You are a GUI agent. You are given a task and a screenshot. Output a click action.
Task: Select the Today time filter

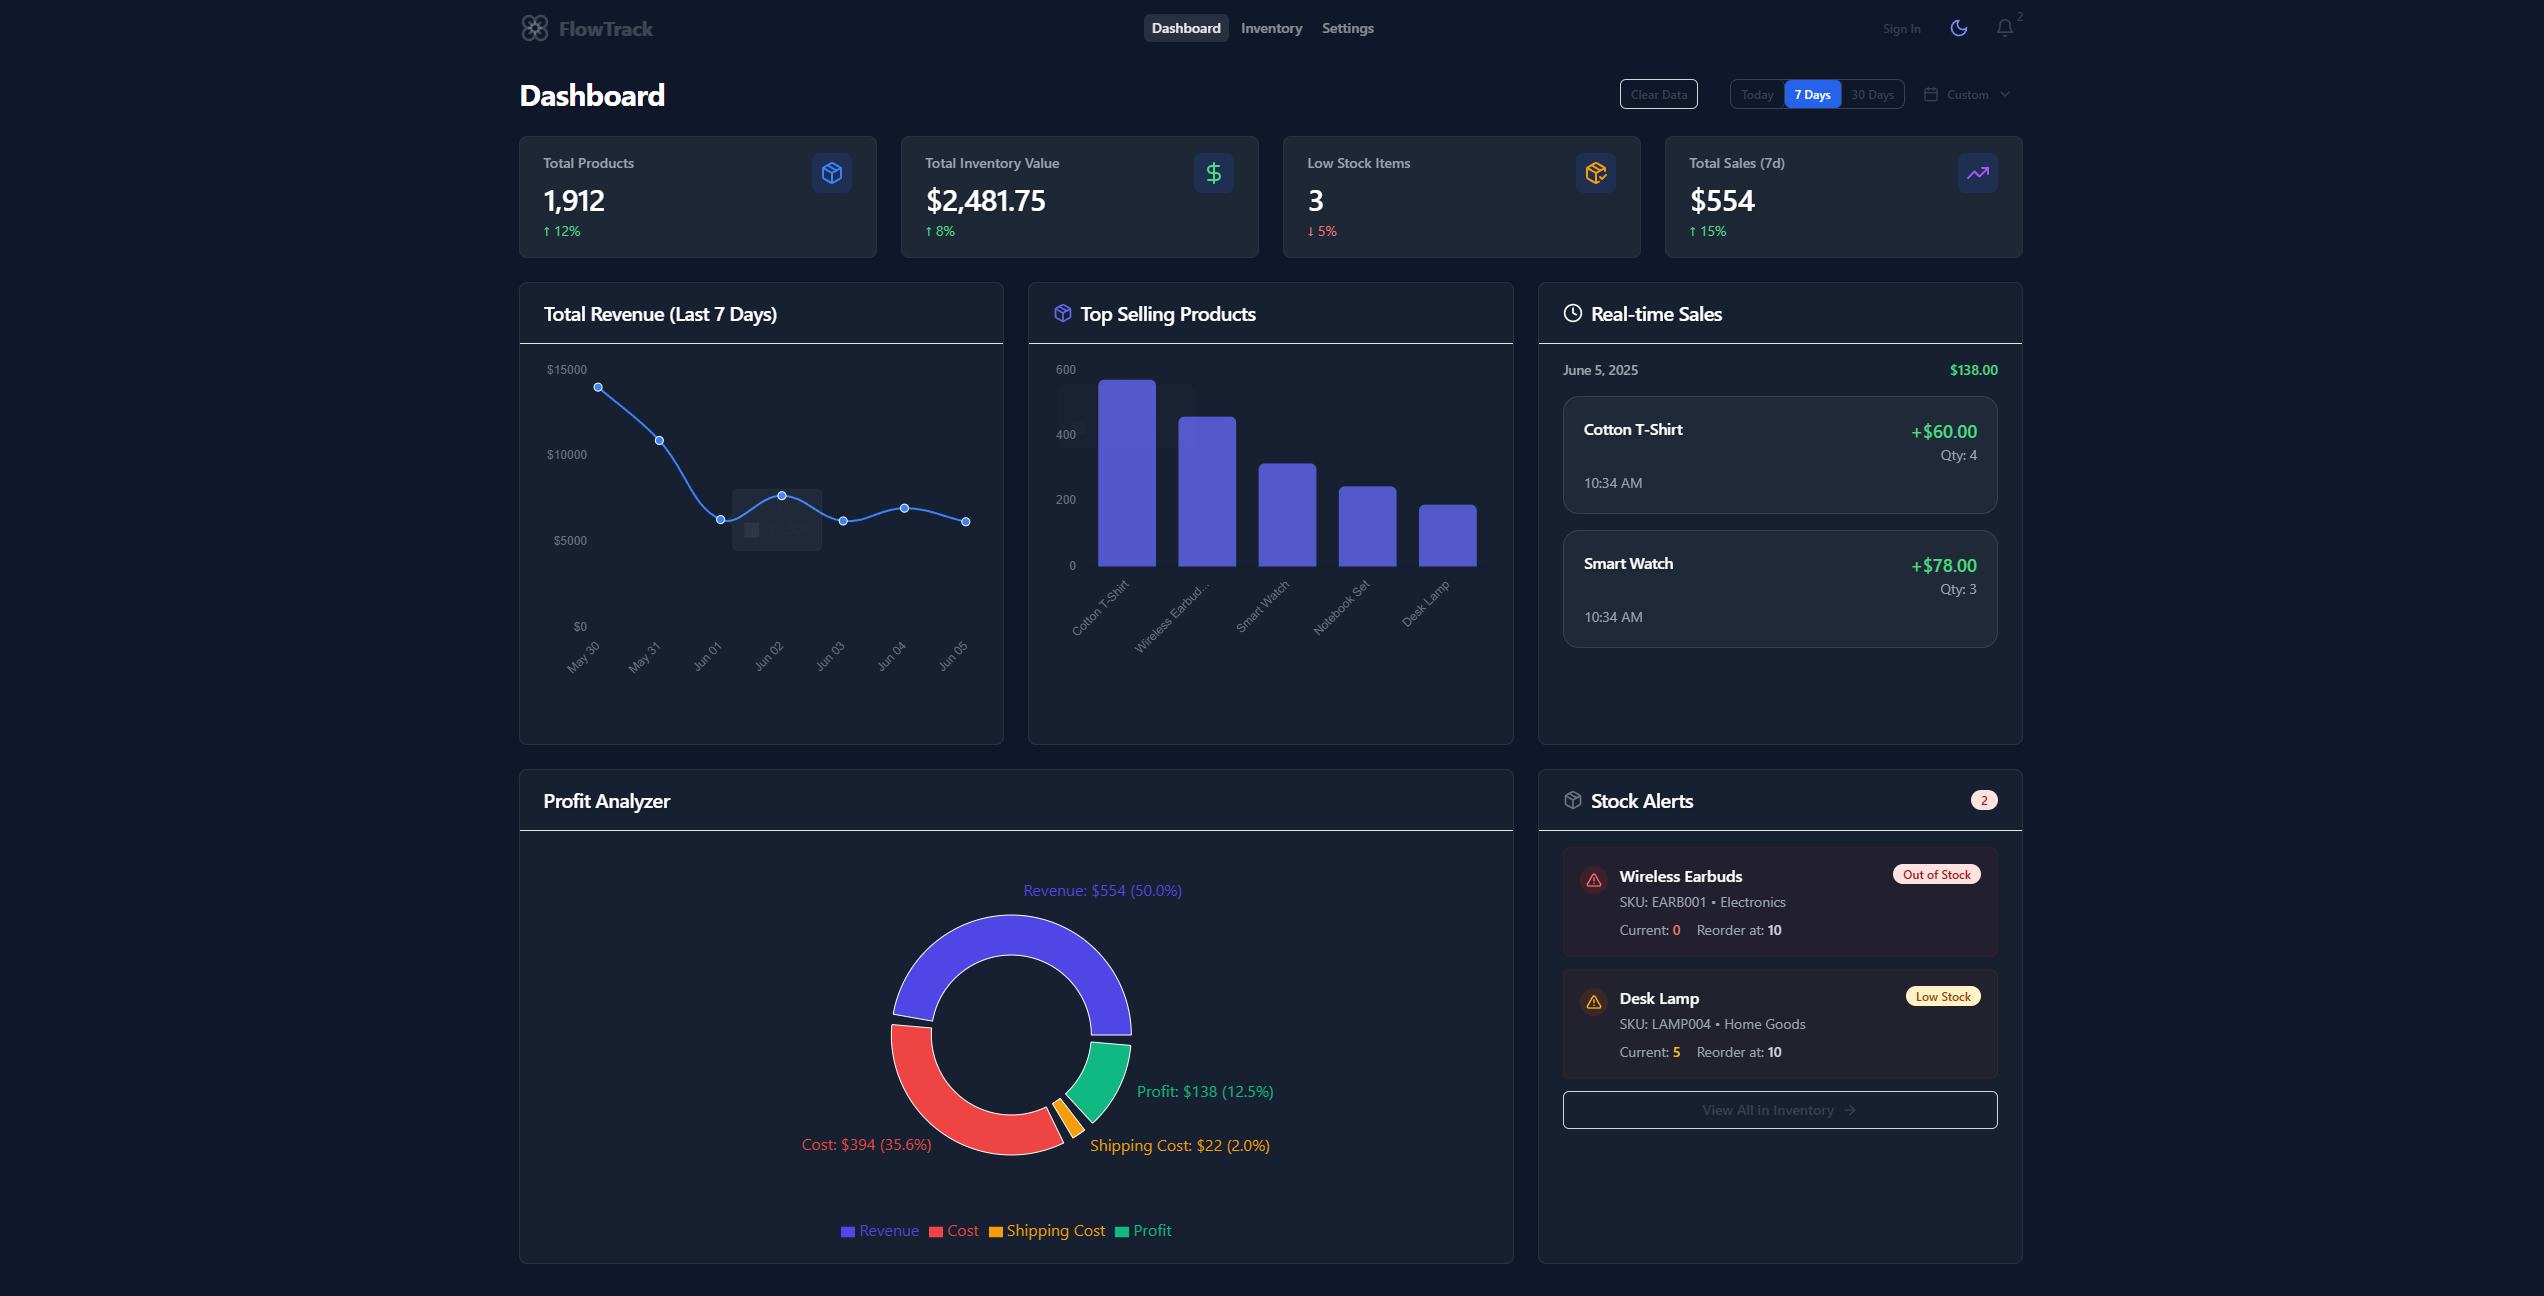(x=1757, y=94)
